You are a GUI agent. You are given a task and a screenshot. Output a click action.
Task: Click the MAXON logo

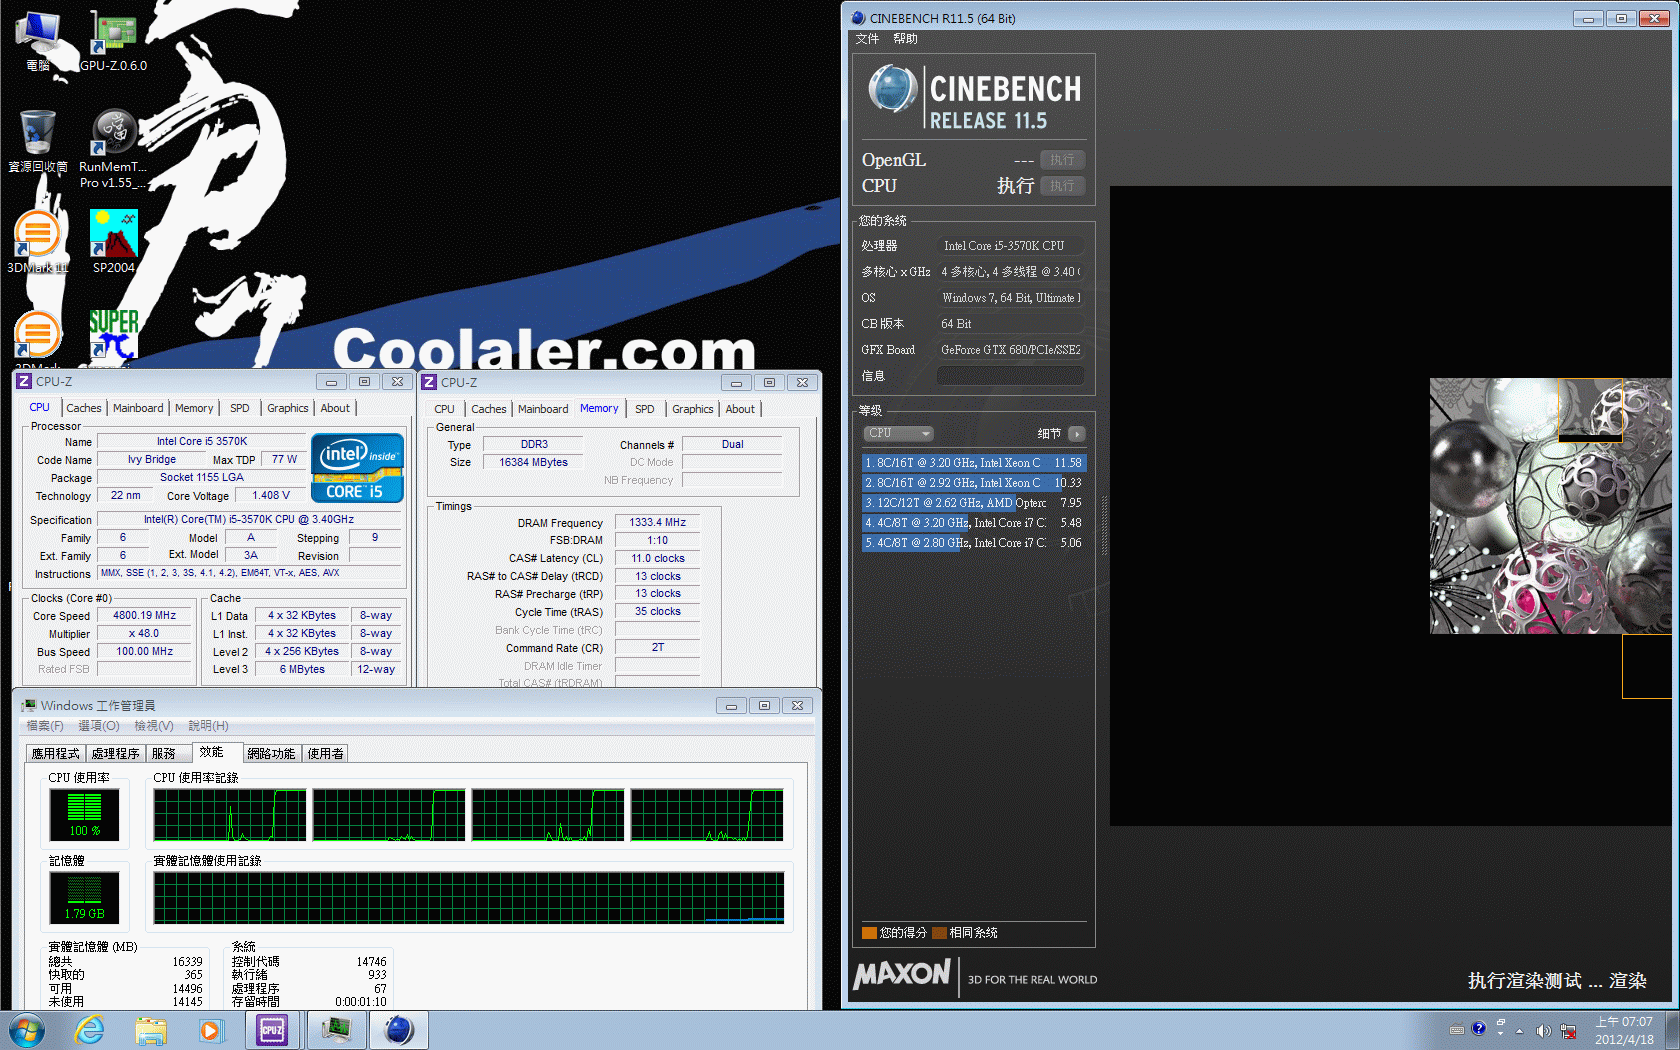click(x=902, y=974)
